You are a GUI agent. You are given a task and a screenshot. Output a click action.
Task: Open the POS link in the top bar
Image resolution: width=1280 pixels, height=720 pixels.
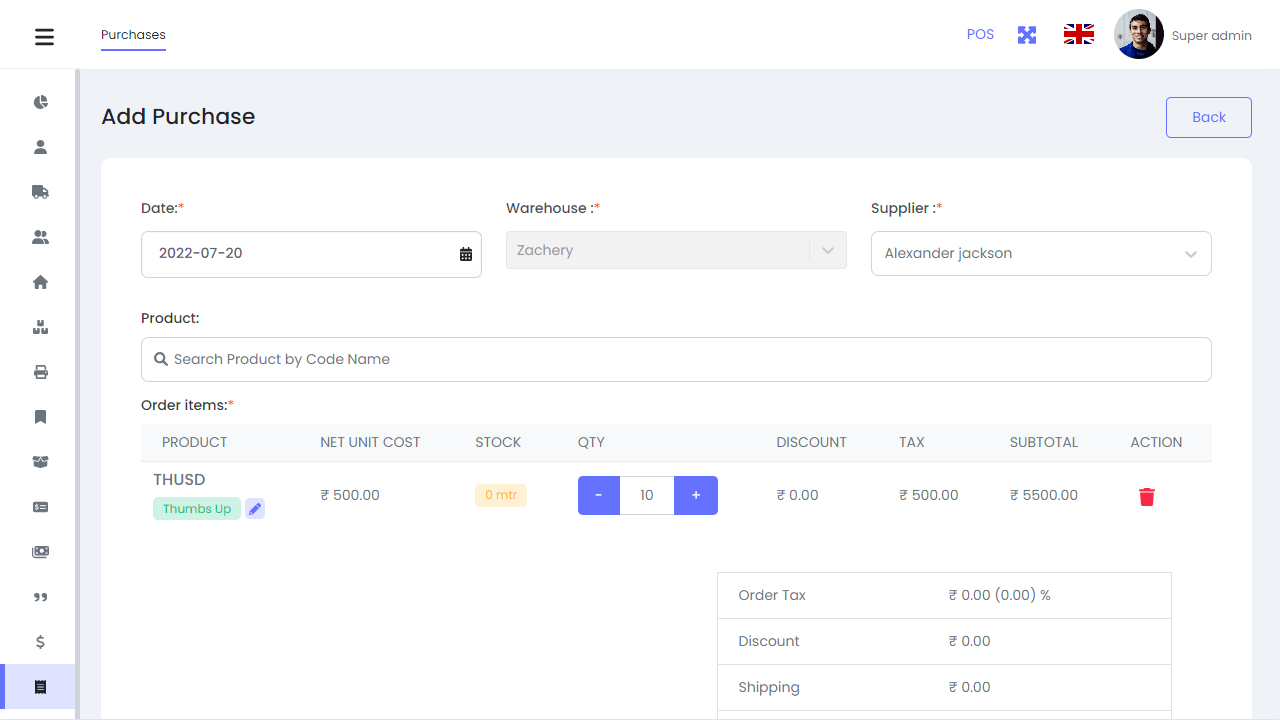(x=980, y=34)
